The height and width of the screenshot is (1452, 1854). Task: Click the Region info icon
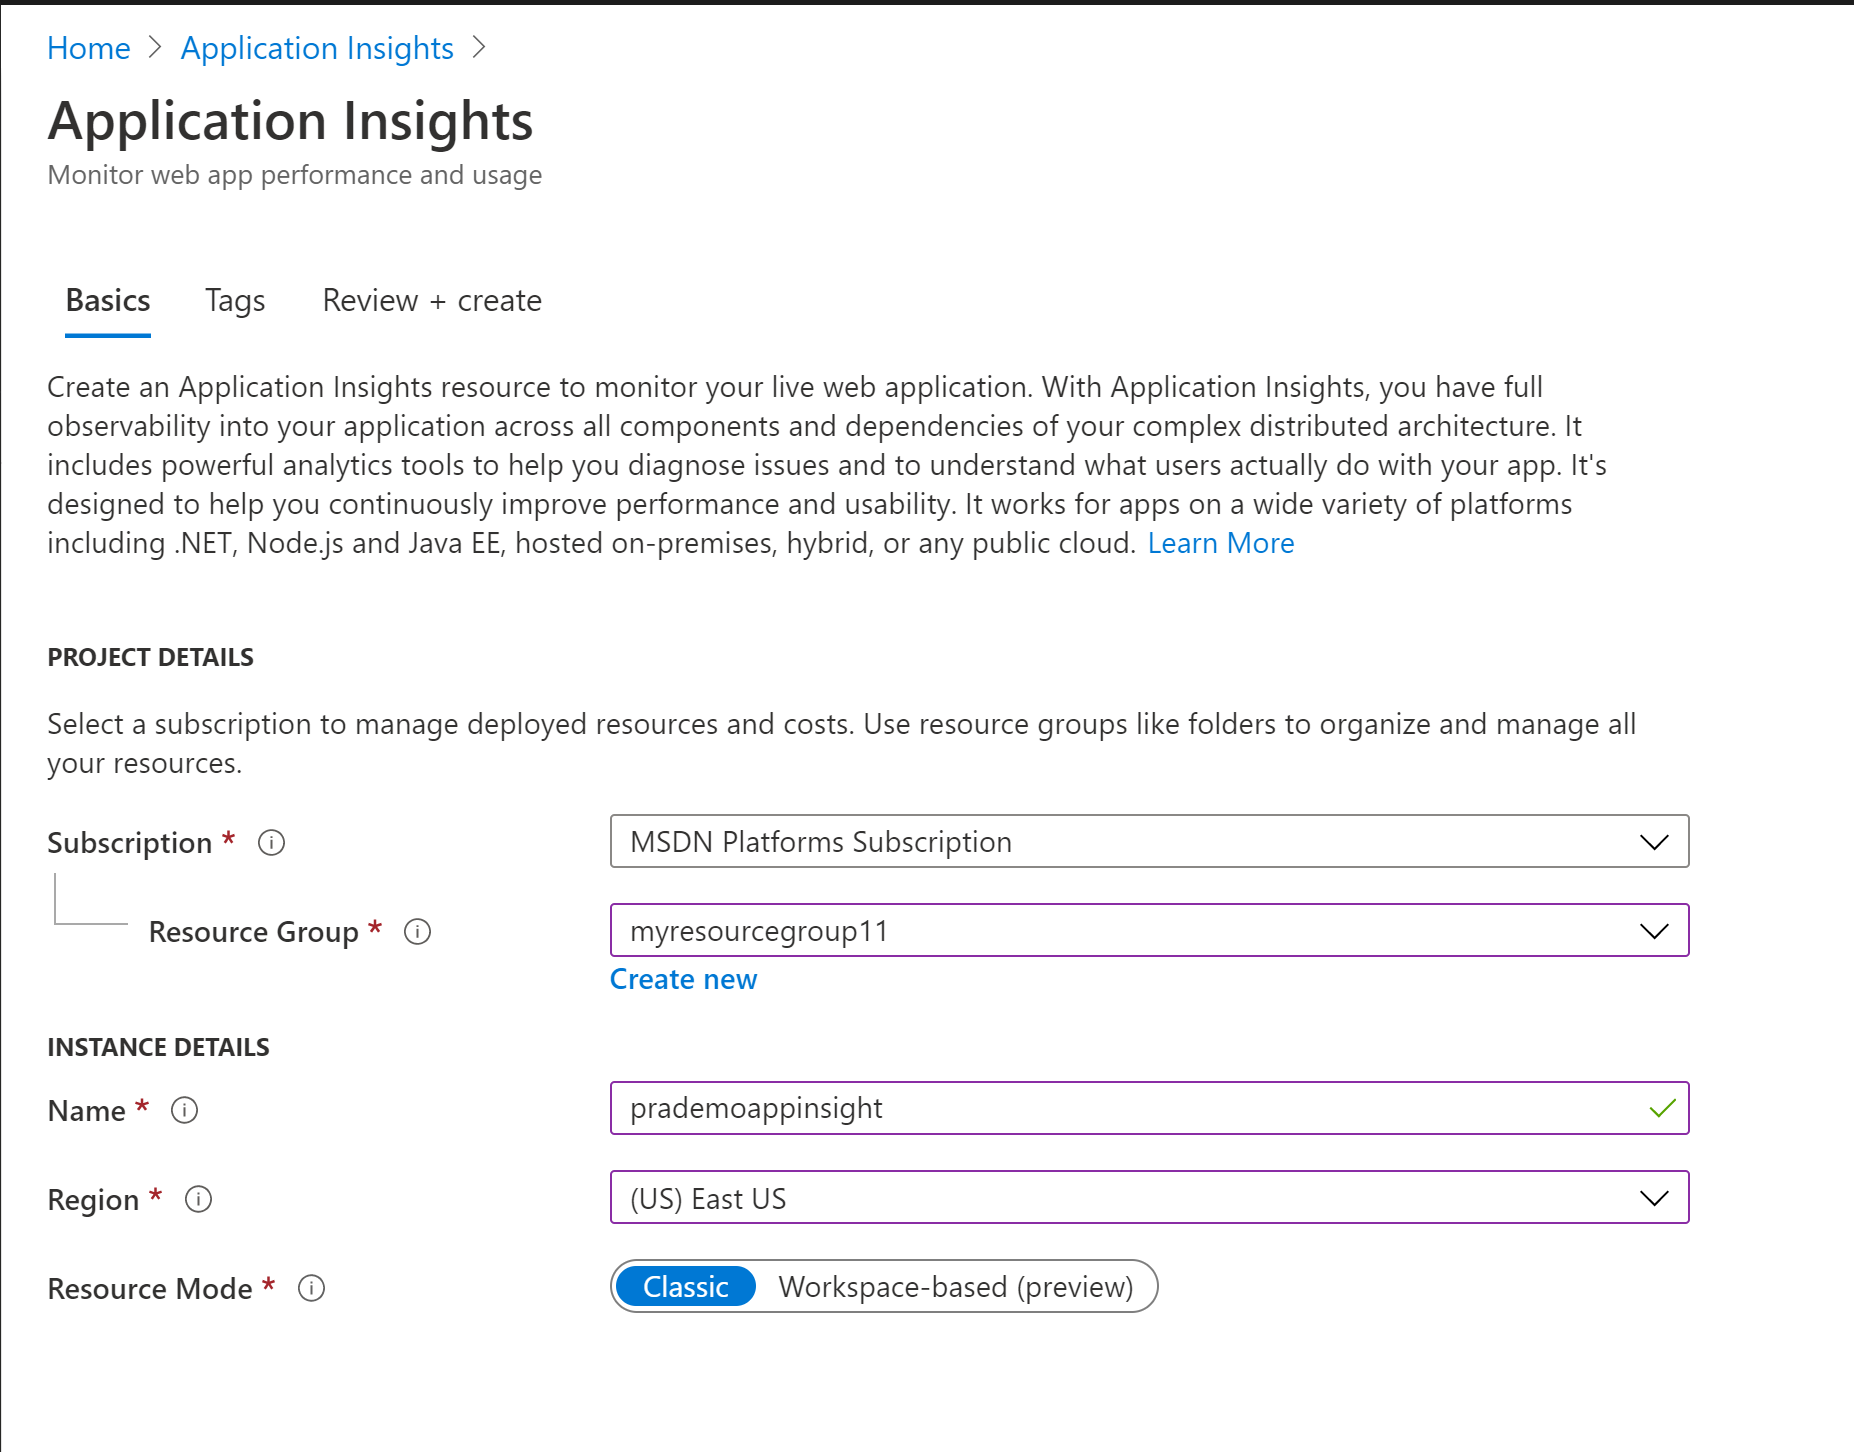click(198, 1199)
